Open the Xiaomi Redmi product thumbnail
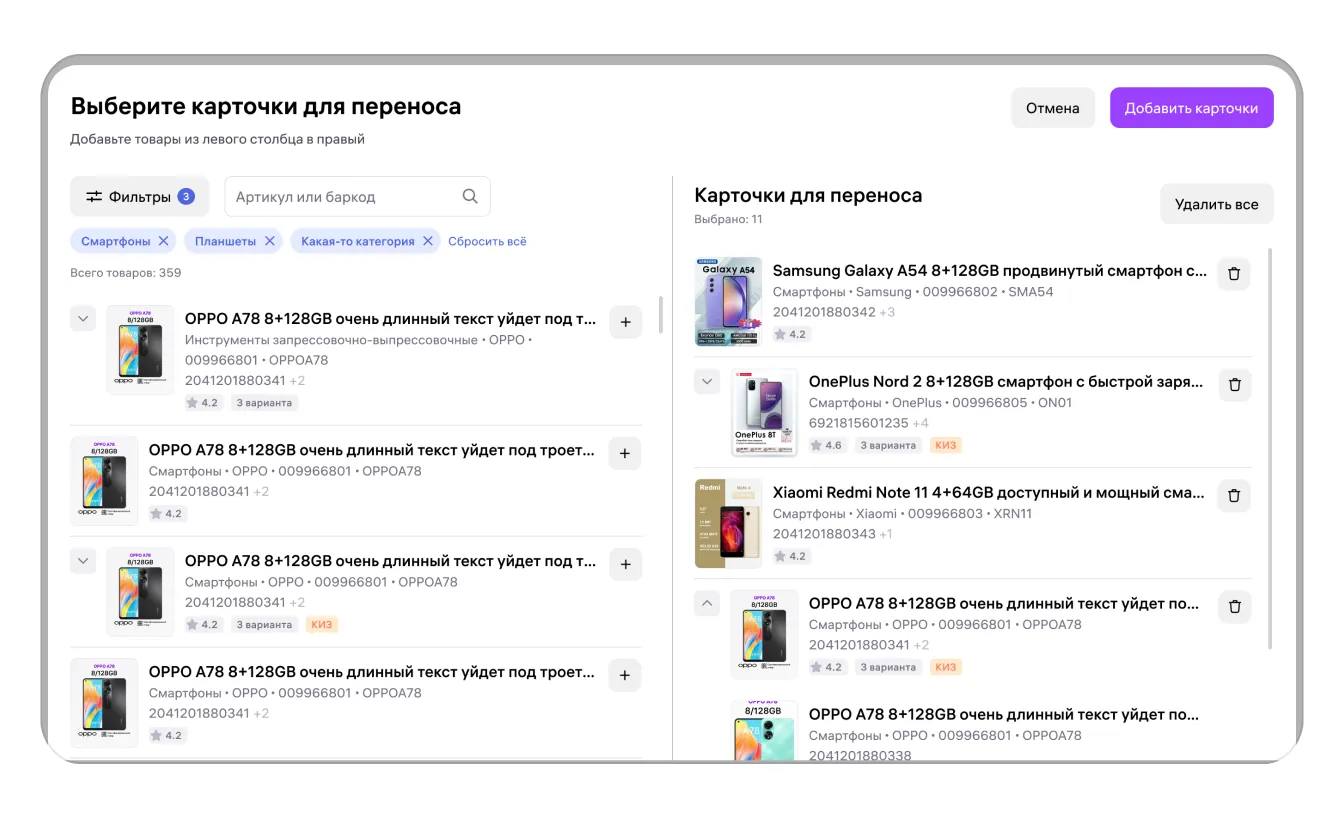 [729, 524]
